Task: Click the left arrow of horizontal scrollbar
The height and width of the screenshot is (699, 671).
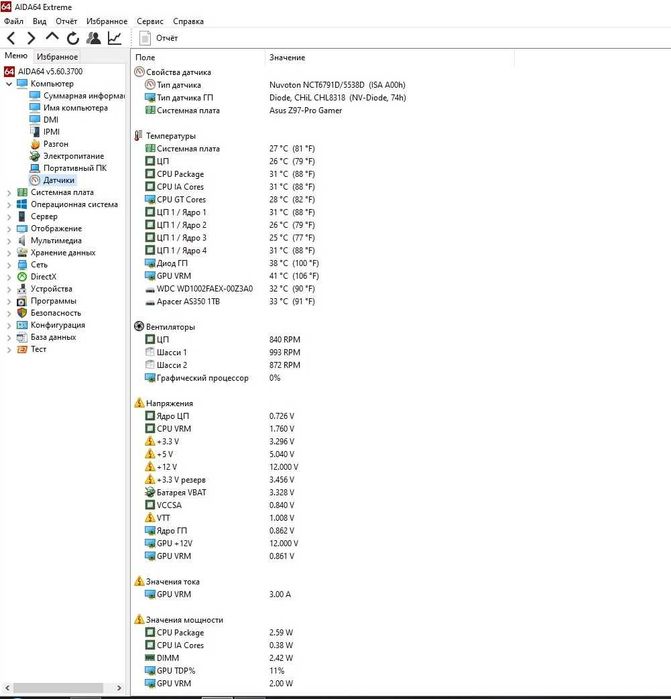Action: 7,687
